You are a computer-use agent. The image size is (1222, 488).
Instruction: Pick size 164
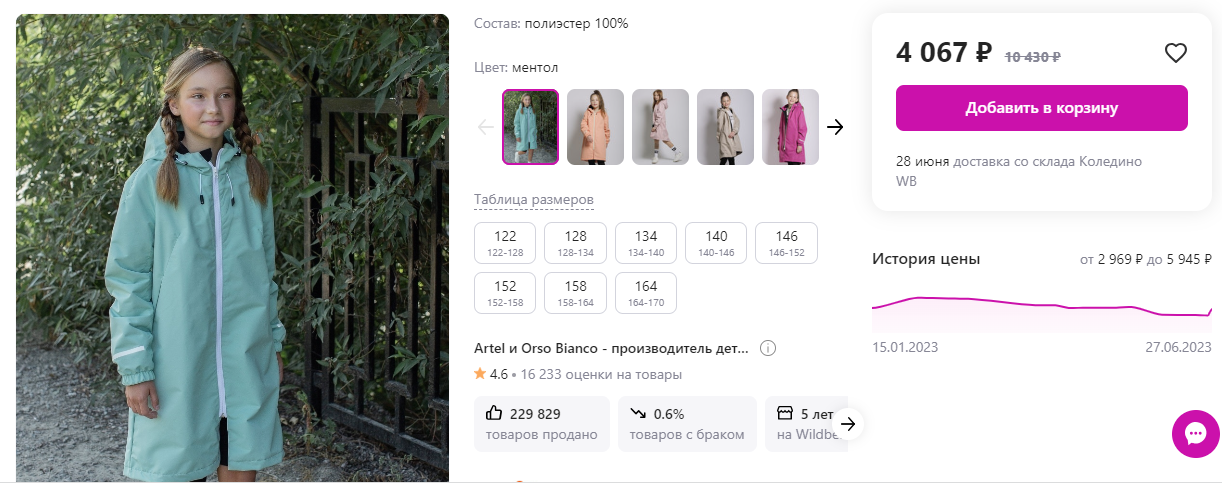pos(646,293)
